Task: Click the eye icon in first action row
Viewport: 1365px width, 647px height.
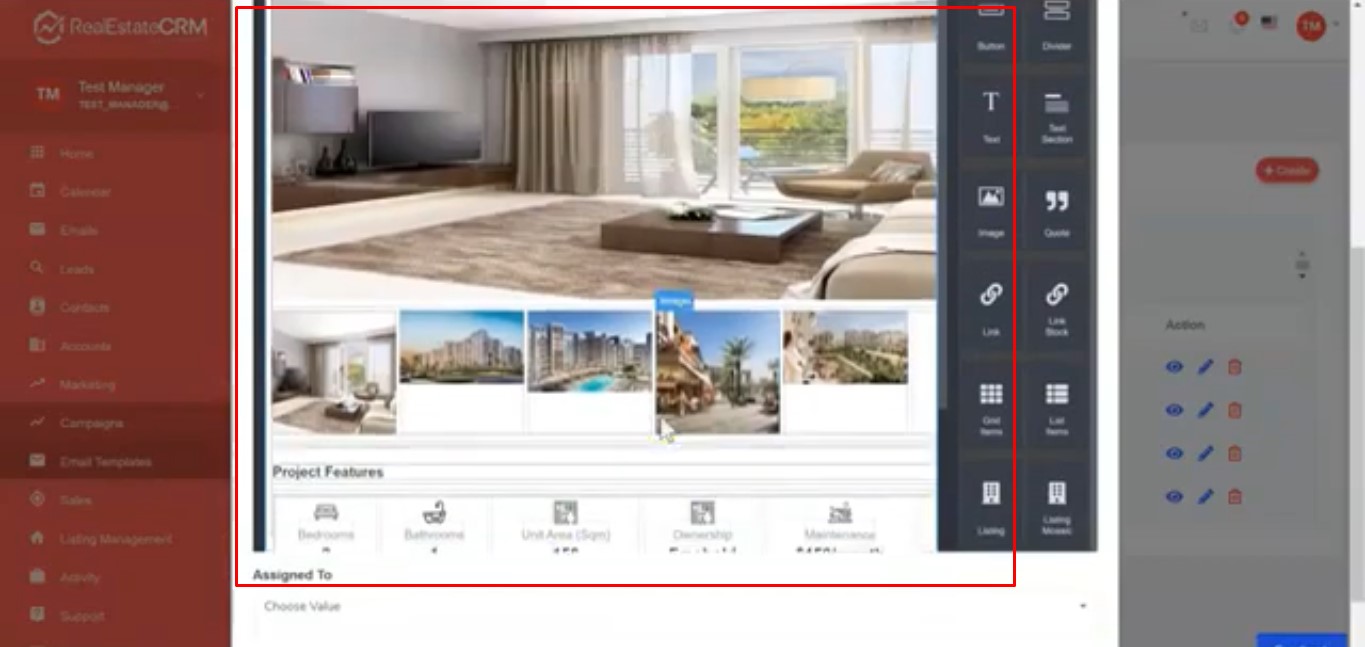Action: tap(1174, 367)
